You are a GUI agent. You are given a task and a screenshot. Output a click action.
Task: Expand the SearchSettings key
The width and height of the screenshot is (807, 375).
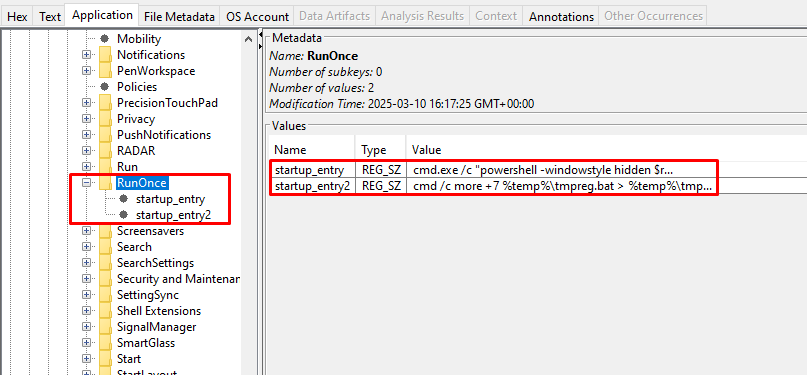point(86,263)
